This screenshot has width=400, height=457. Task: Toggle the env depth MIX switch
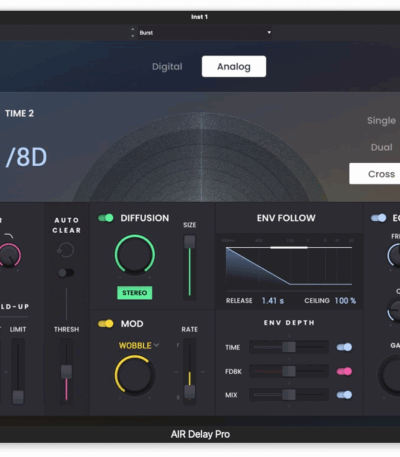click(344, 395)
